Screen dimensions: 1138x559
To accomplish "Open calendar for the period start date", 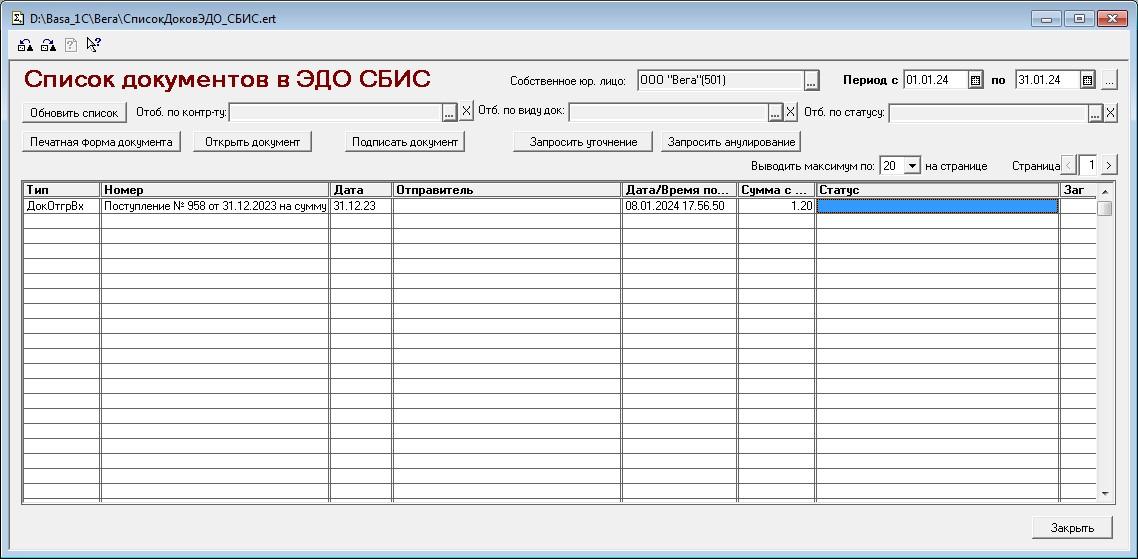I will (975, 81).
